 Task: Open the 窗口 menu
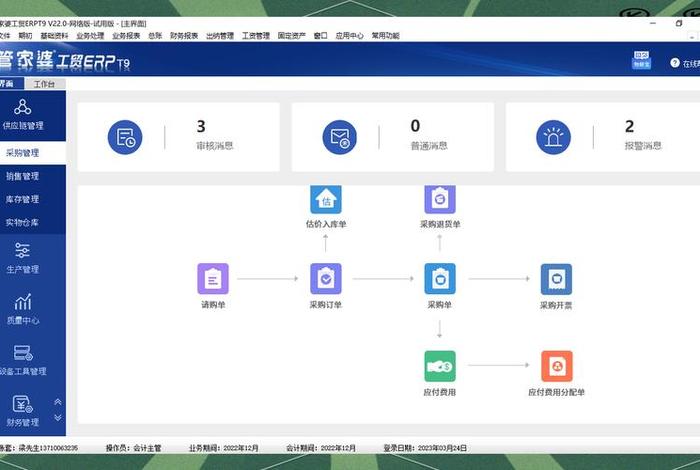[320, 36]
